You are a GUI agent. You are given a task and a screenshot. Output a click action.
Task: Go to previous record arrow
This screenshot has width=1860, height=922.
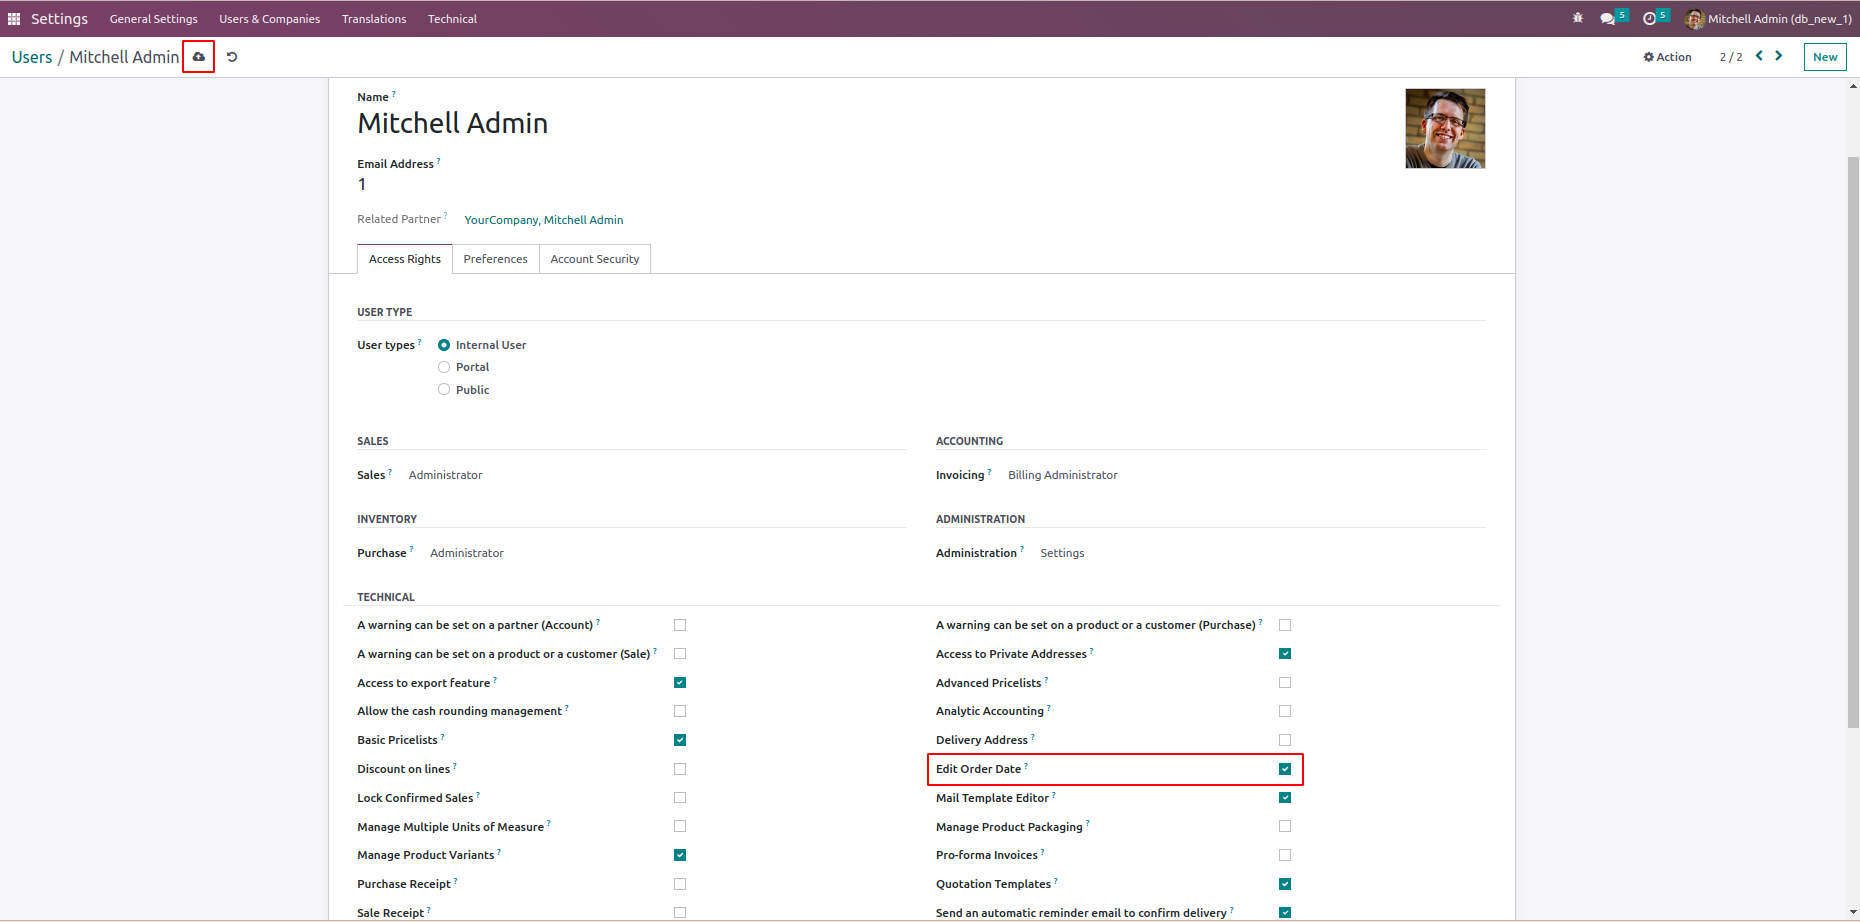[1759, 56]
